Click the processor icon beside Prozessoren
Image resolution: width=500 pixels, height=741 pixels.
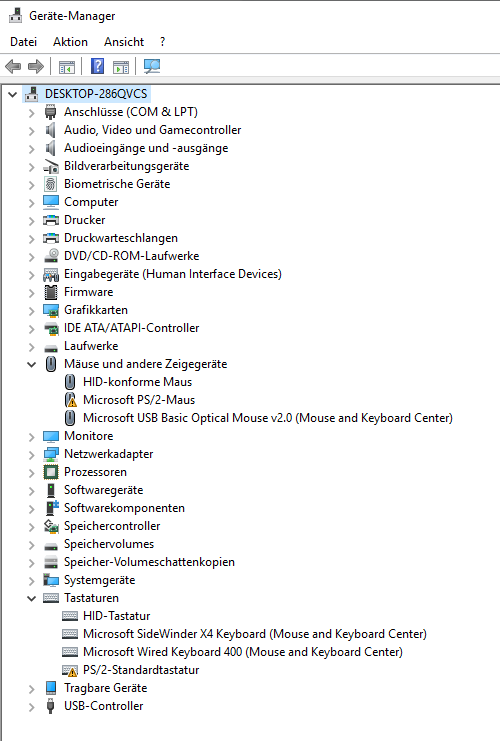pyautogui.click(x=51, y=472)
